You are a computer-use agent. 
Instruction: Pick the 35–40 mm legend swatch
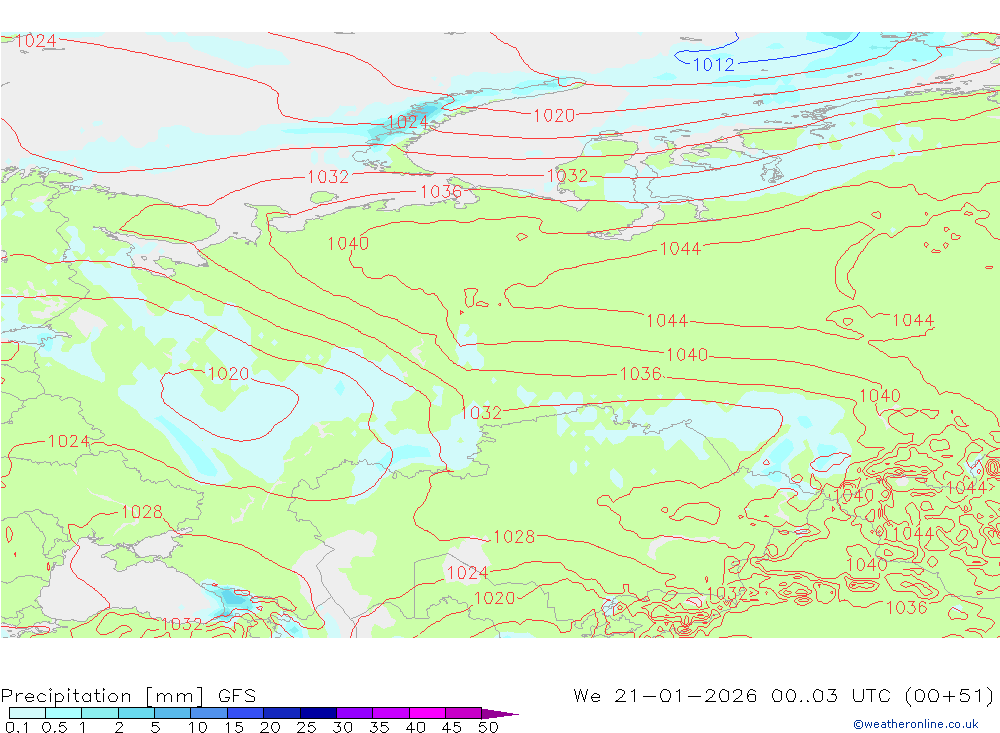tap(391, 713)
